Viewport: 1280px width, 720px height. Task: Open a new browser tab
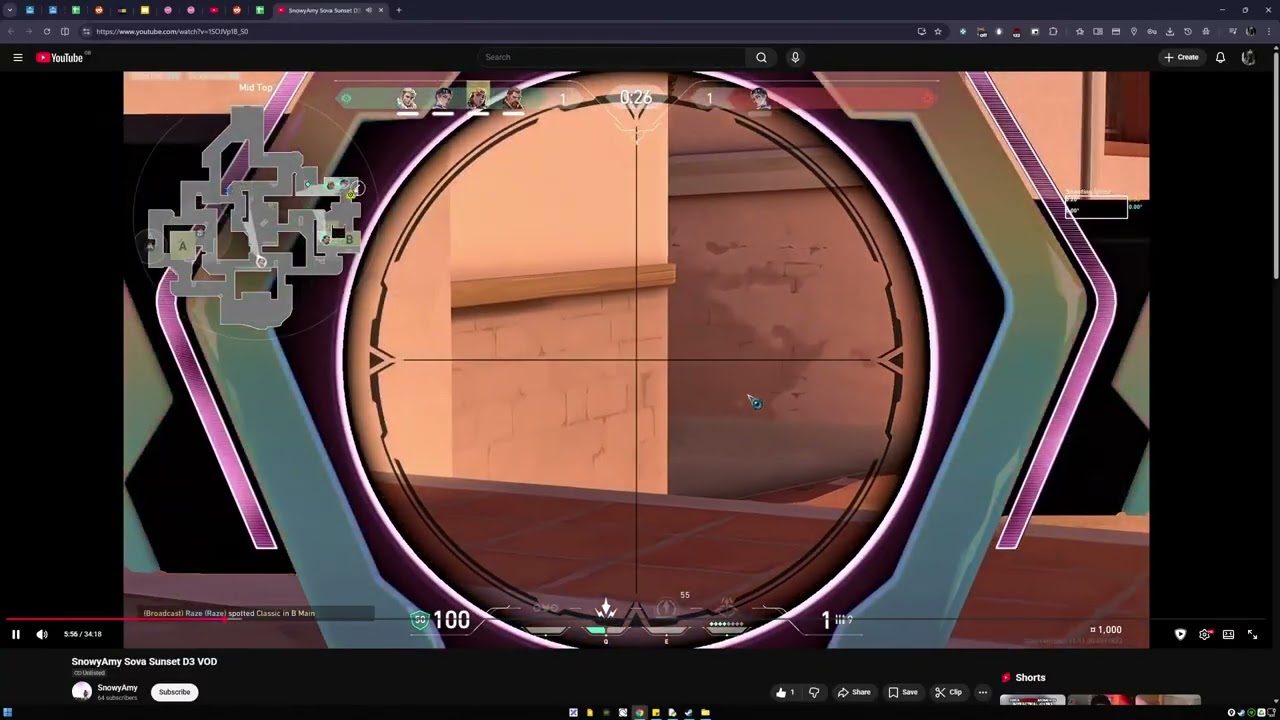pos(399,10)
